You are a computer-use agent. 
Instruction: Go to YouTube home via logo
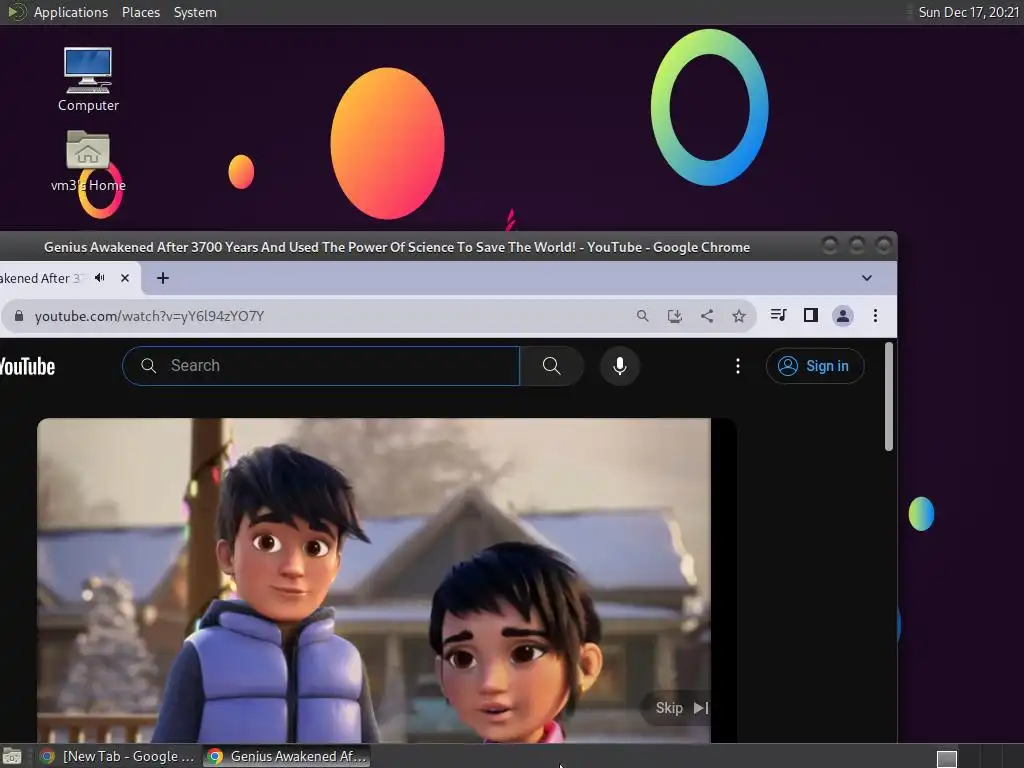[x=27, y=366]
